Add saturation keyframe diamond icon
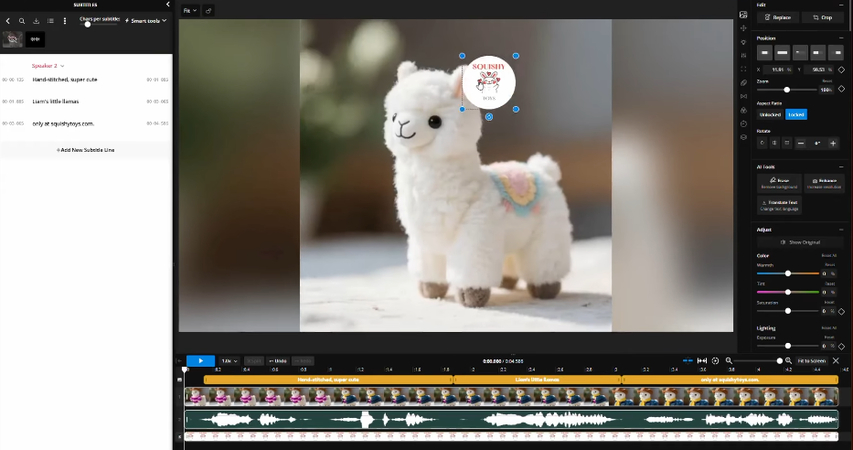Viewport: 853px width, 450px height. coord(841,311)
